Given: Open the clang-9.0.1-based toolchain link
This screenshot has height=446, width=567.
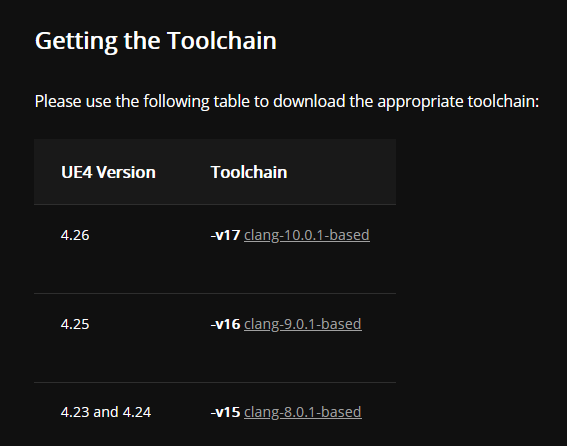Looking at the screenshot, I should click(x=303, y=324).
